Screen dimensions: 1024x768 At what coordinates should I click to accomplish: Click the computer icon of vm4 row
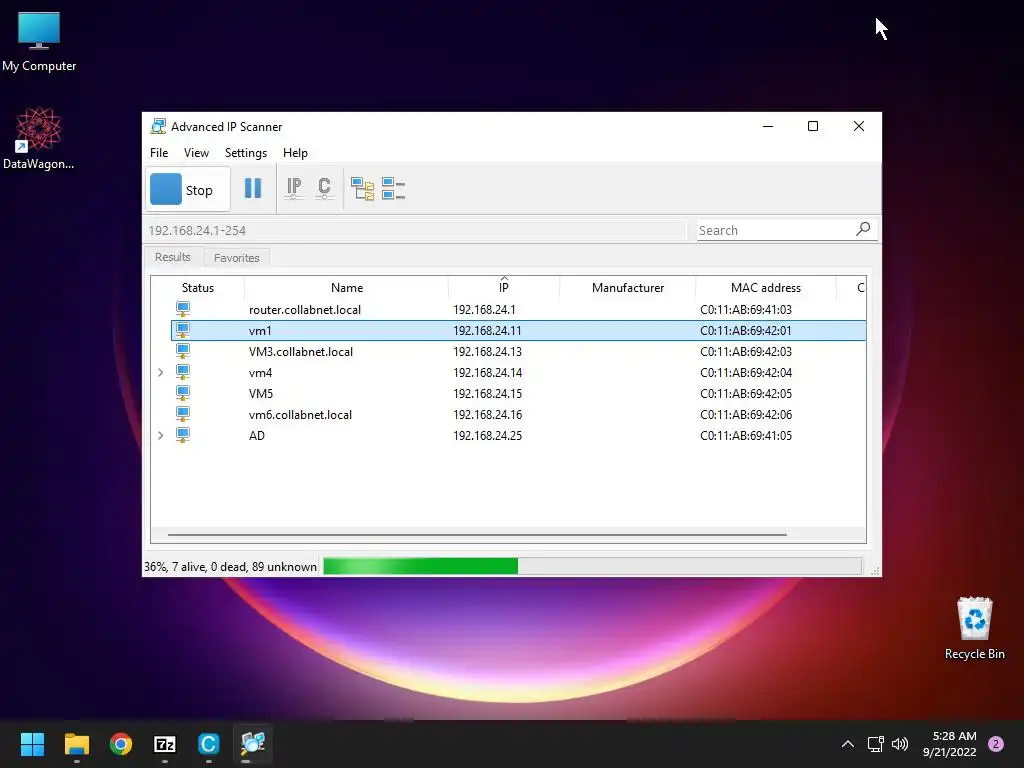click(x=183, y=372)
